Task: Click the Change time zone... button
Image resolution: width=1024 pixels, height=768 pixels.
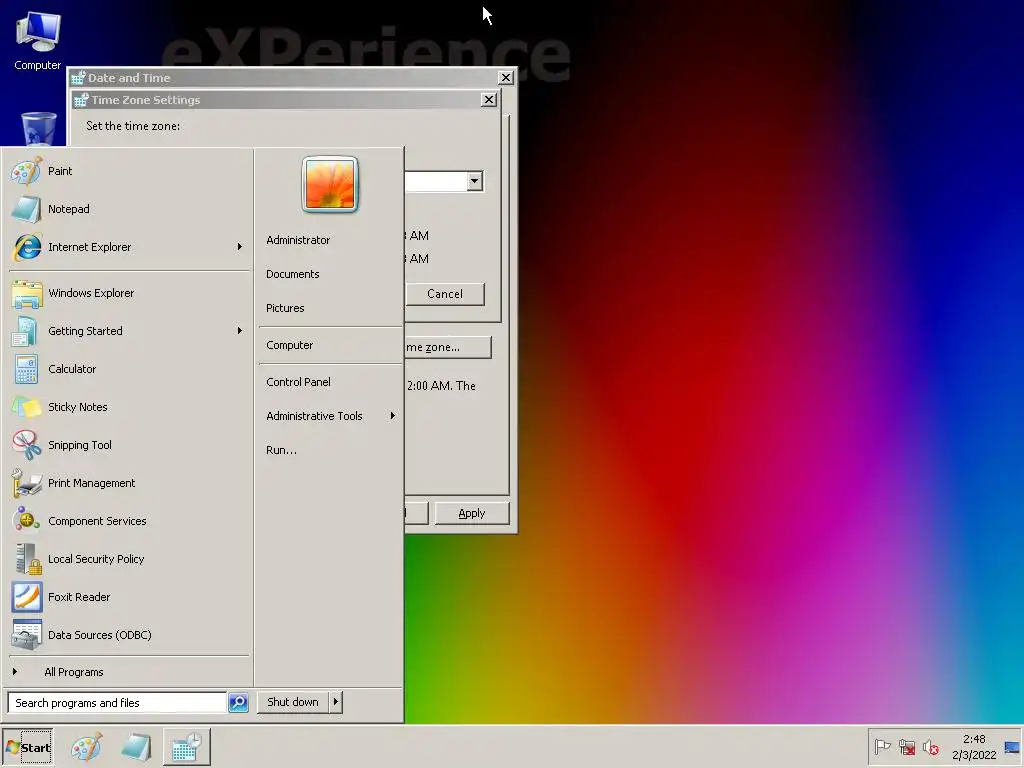Action: tap(447, 347)
